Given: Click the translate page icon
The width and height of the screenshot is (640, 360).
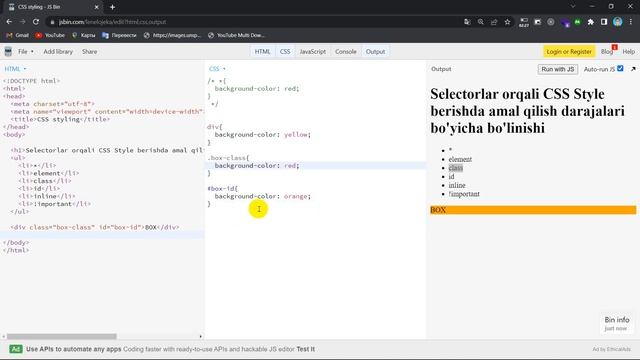Looking at the screenshot, I should click(467, 22).
